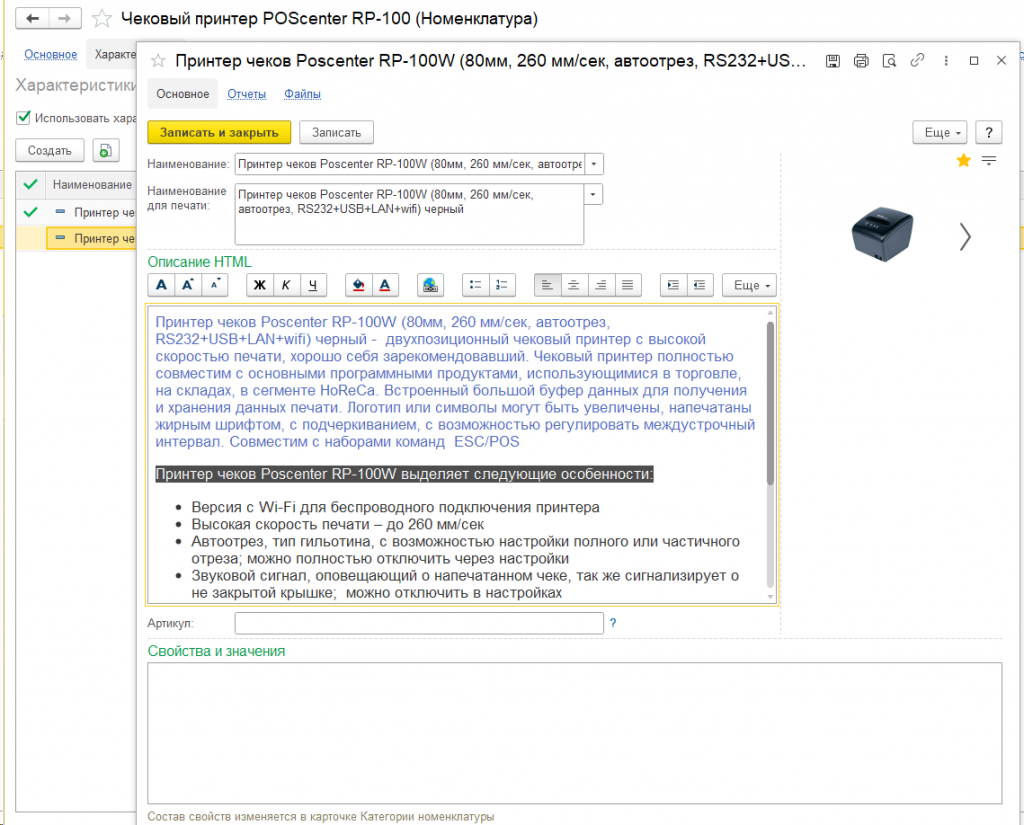Align text left
This screenshot has width=1024, height=825.
pos(547,285)
